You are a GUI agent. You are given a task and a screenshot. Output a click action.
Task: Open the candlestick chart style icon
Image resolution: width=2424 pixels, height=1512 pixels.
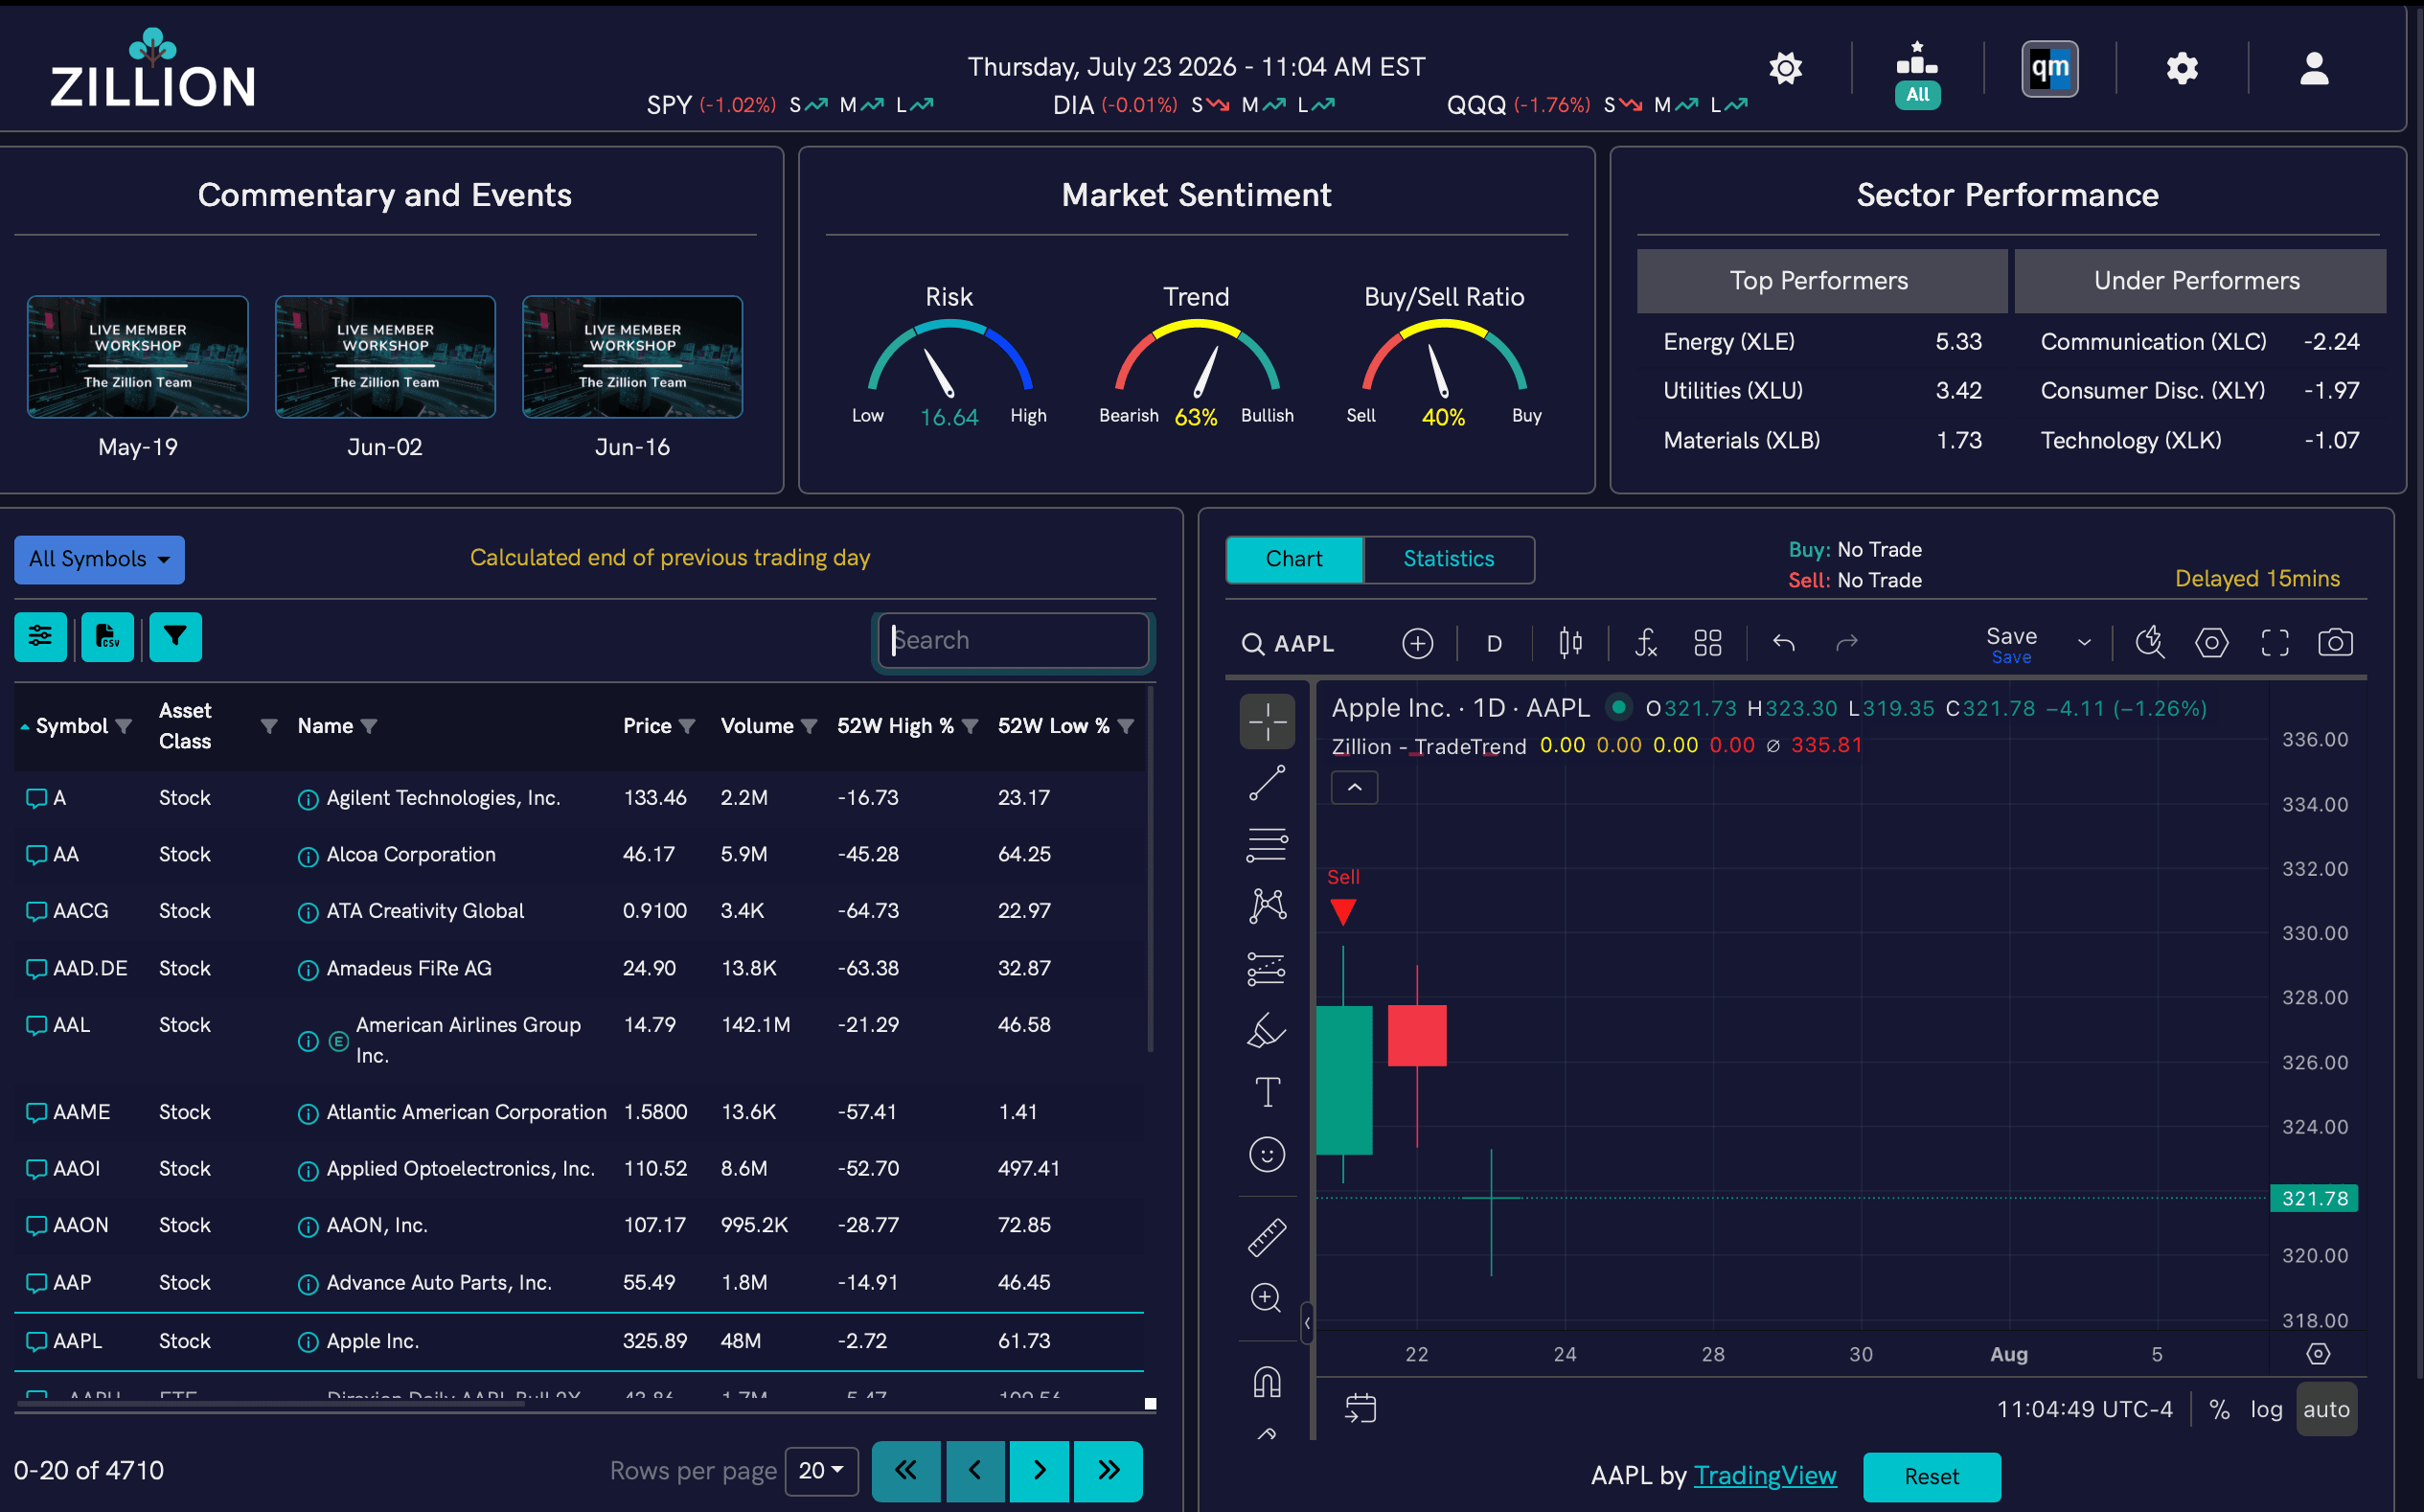pyautogui.click(x=1570, y=642)
